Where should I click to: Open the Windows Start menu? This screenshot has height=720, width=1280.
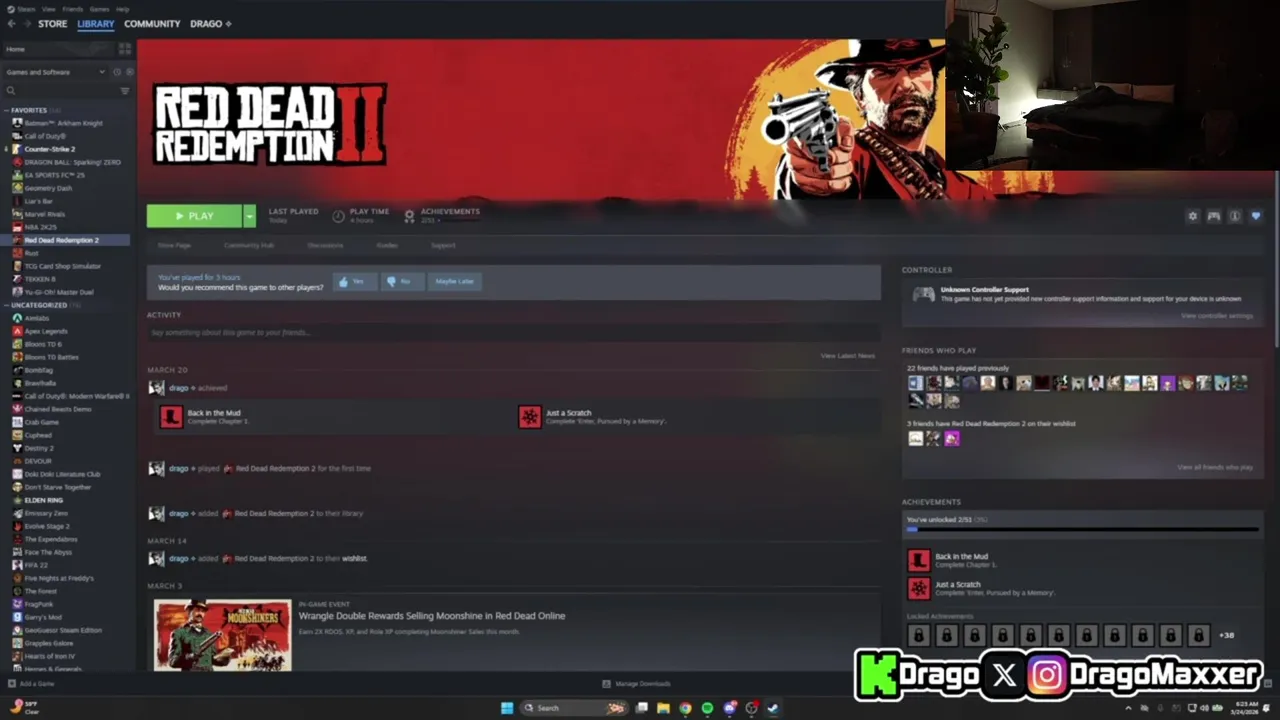pyautogui.click(x=507, y=708)
